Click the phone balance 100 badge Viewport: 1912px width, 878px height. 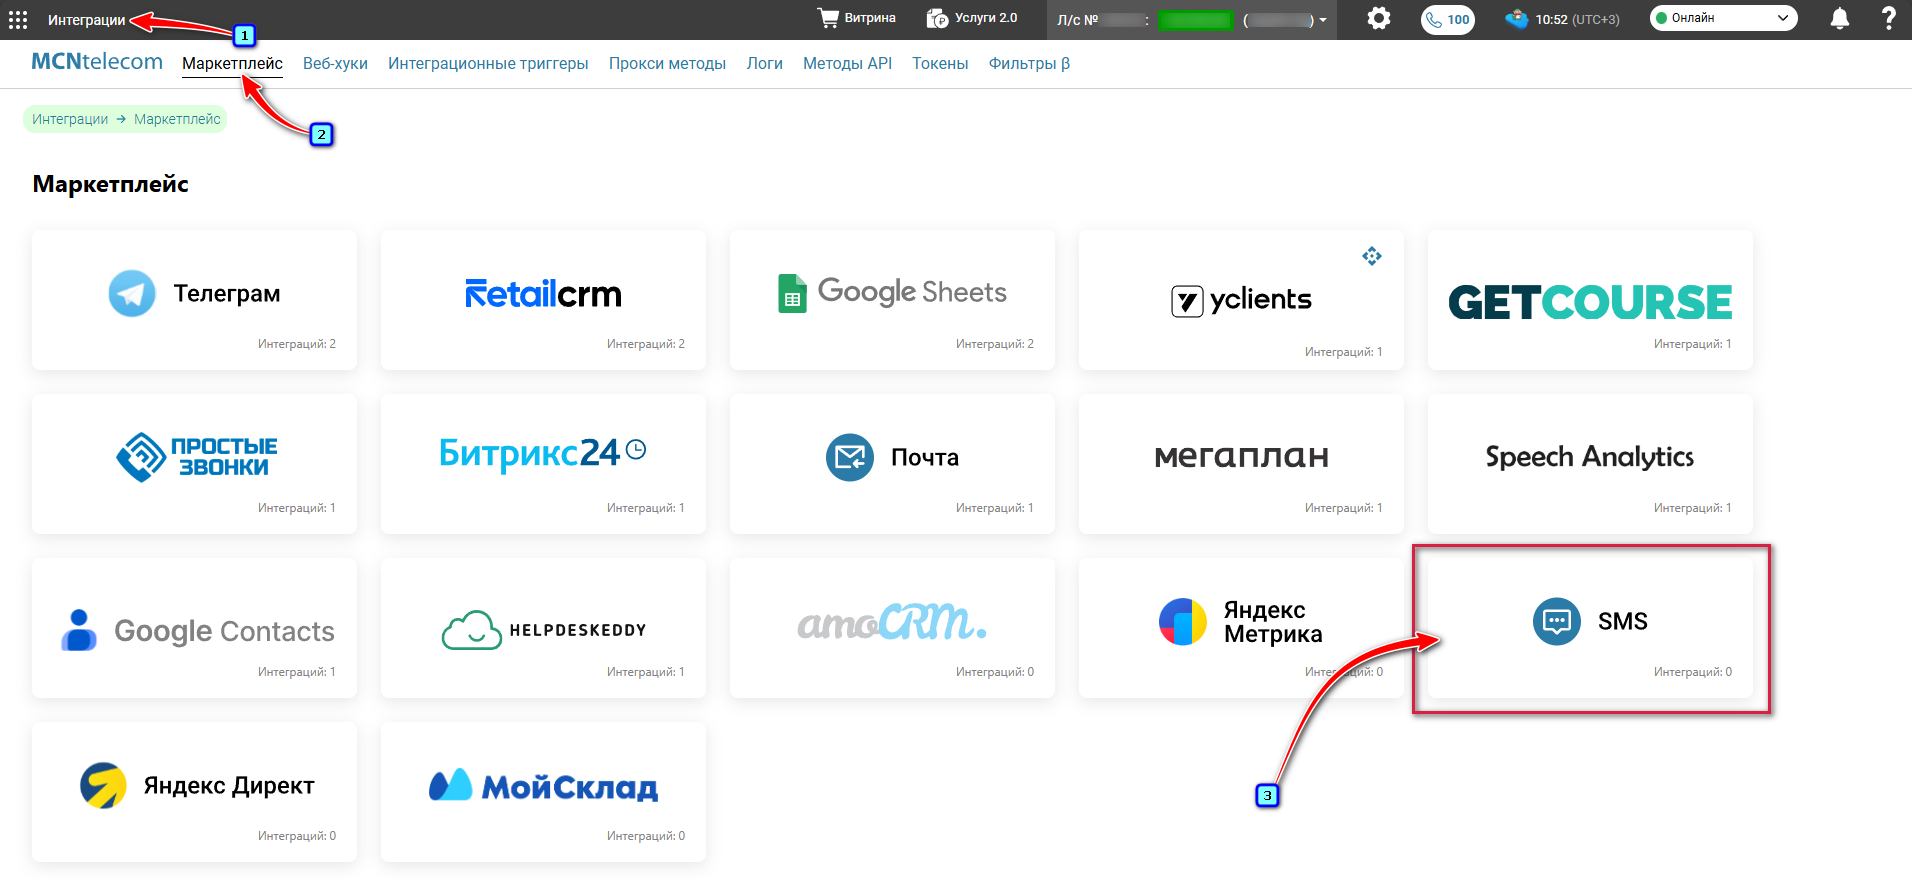click(x=1448, y=19)
